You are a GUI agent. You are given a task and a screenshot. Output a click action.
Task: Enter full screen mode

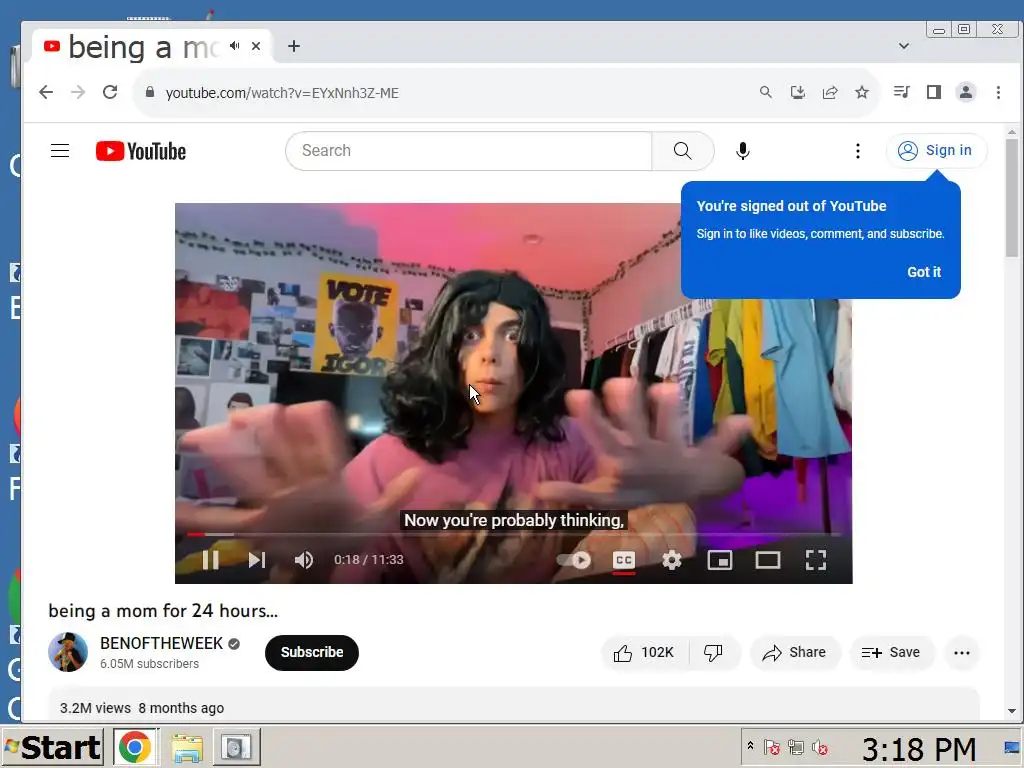point(816,560)
